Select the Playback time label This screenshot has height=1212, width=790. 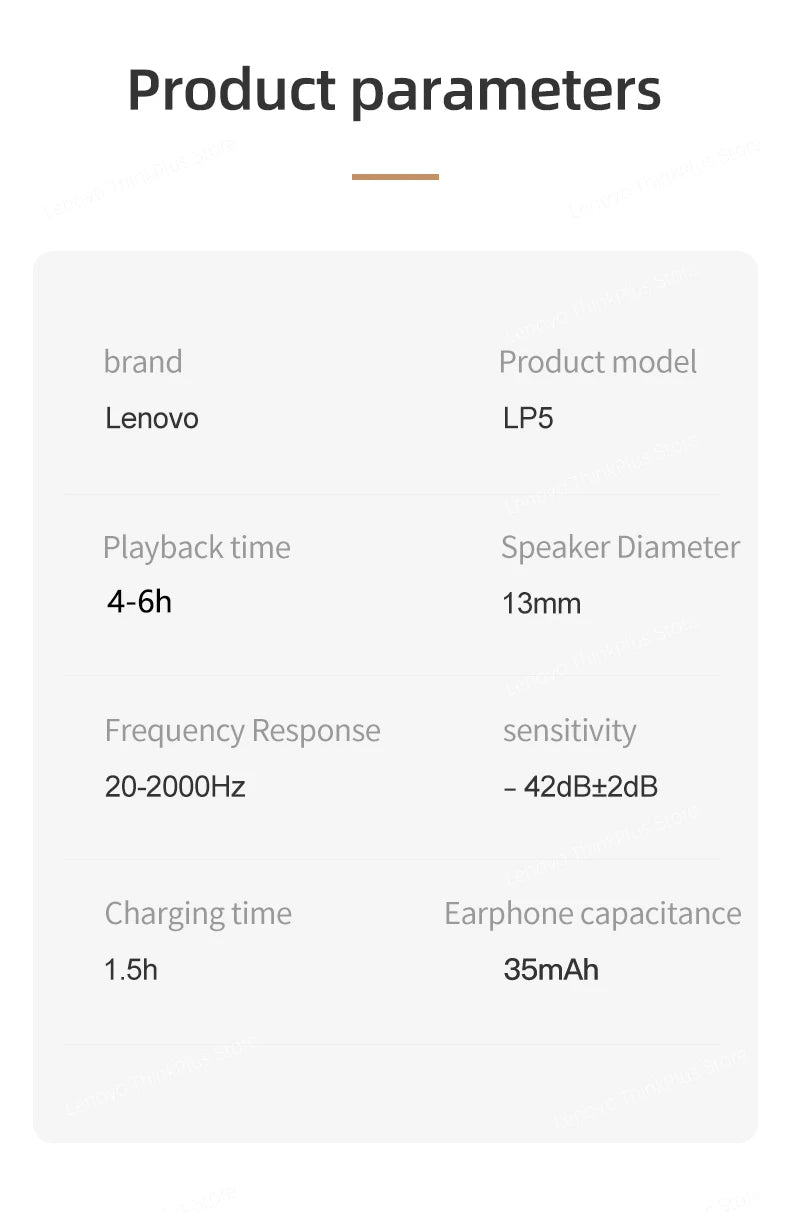197,548
